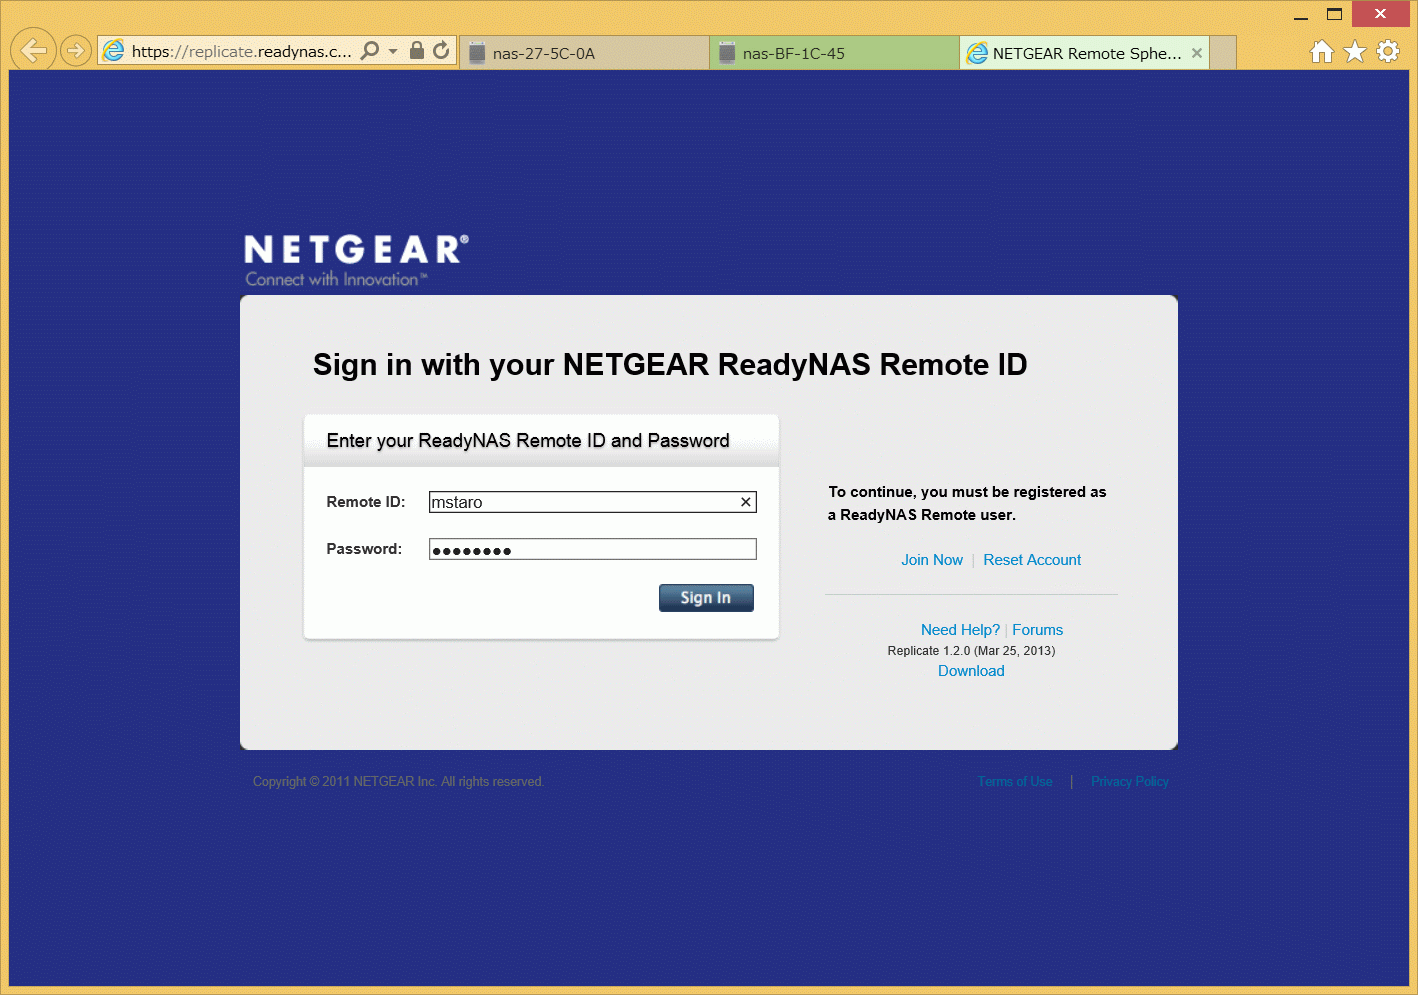1418x995 pixels.
Task: Click the search magnifier in address bar
Action: 370,50
